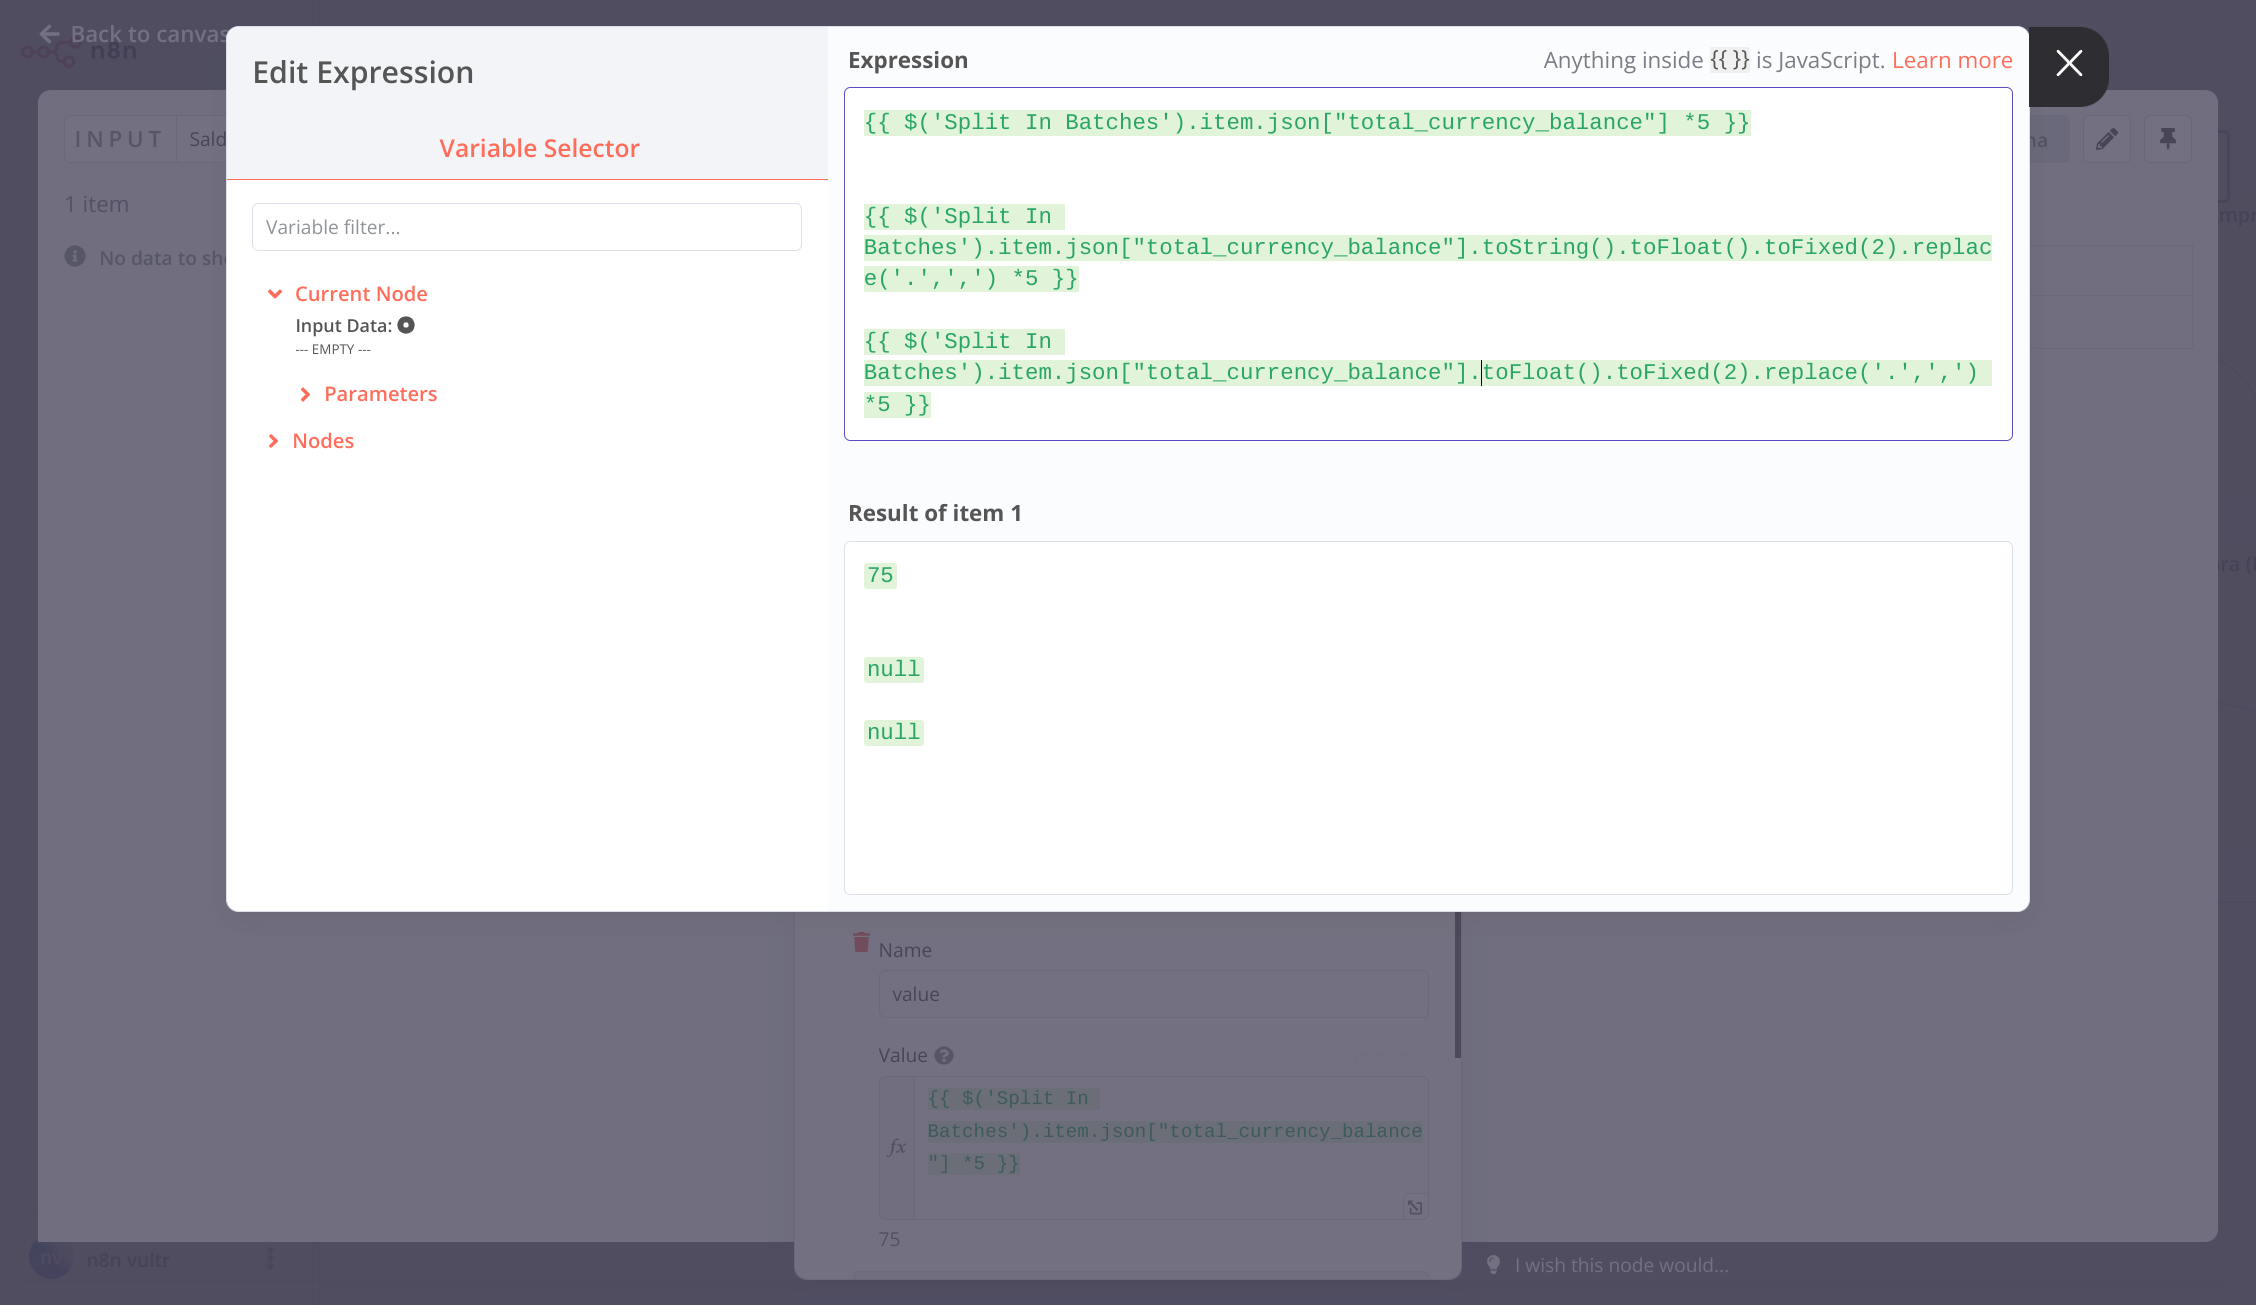Click the Variable filter input field
Viewport: 2256px width, 1305px height.
pos(526,227)
